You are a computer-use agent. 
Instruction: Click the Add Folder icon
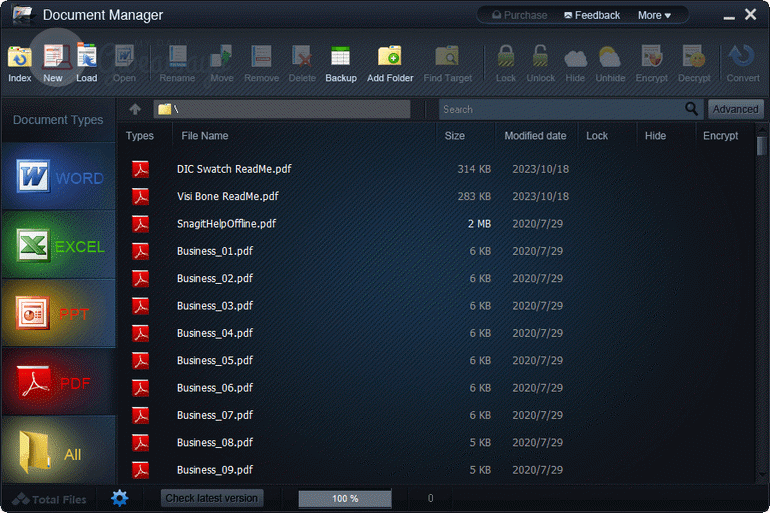pos(389,61)
